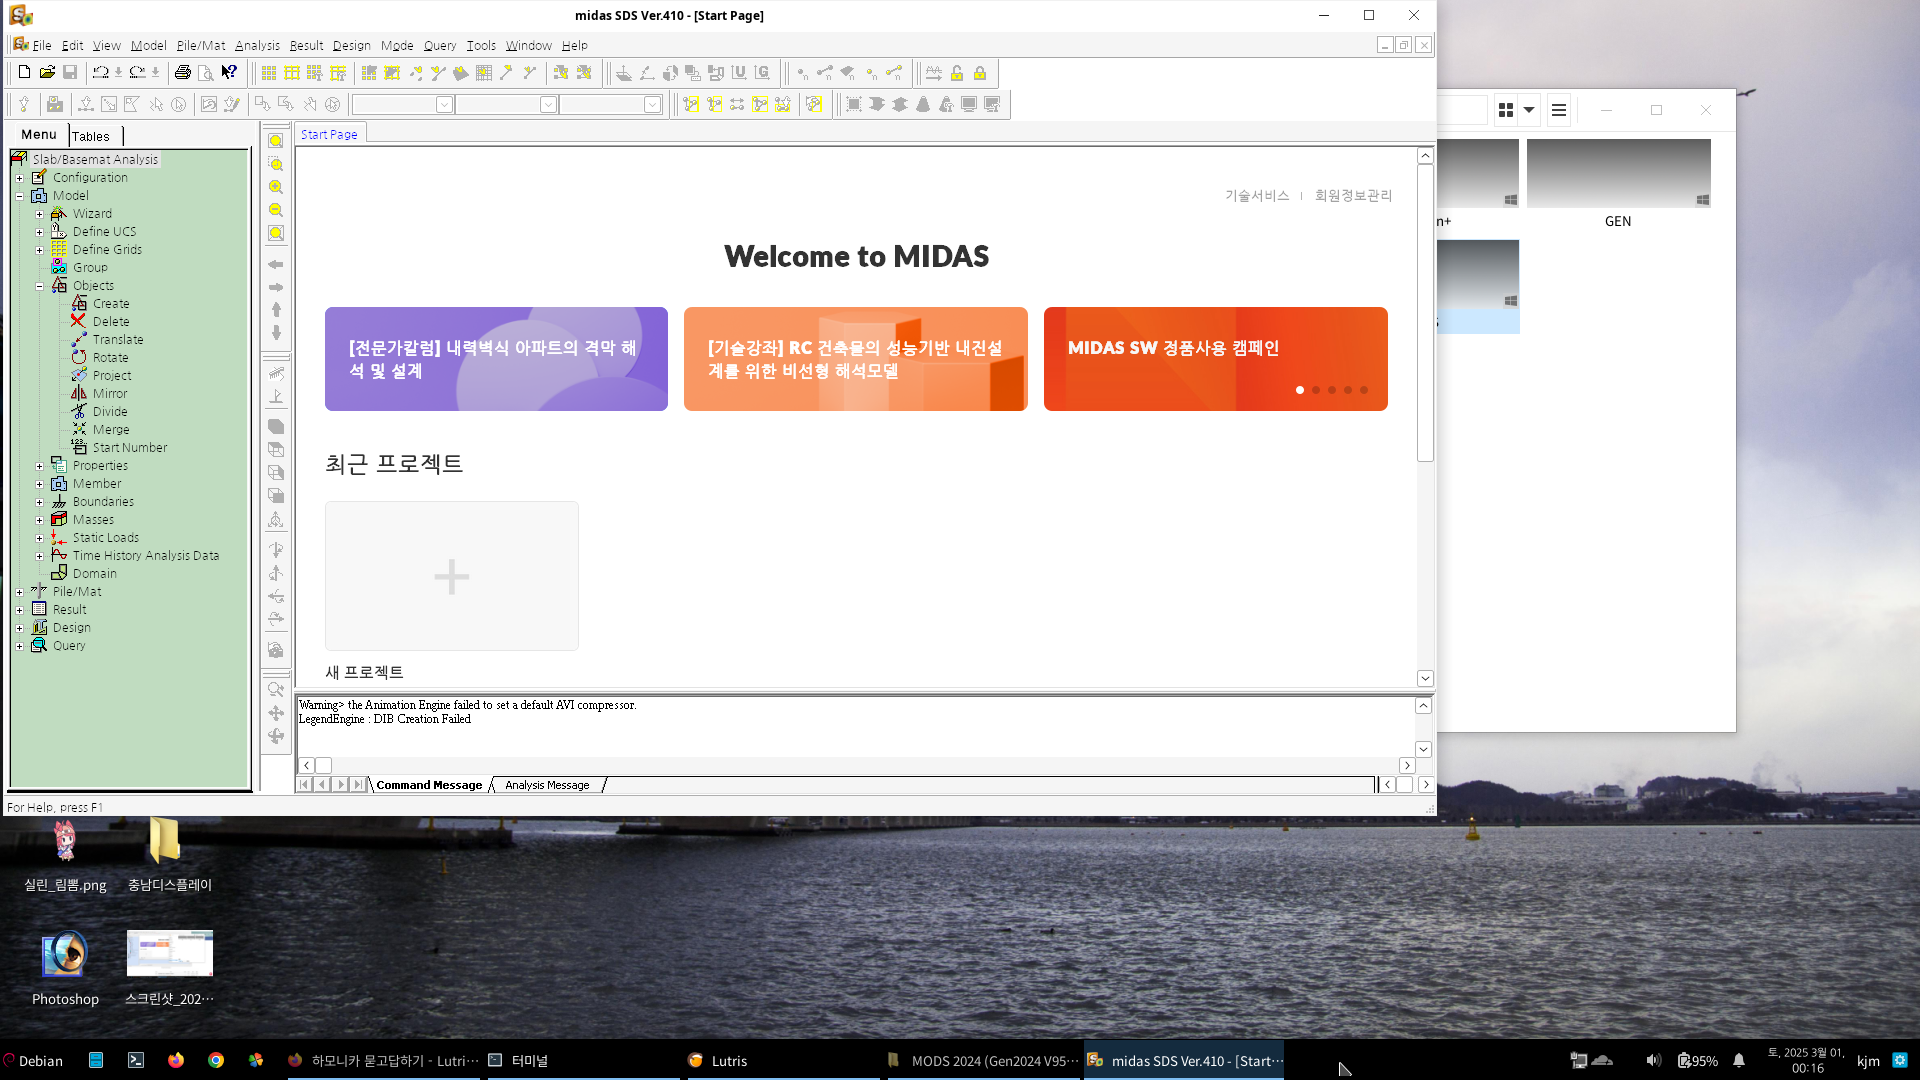
Task: Click the context Help arrow icon
Action: coord(229,72)
